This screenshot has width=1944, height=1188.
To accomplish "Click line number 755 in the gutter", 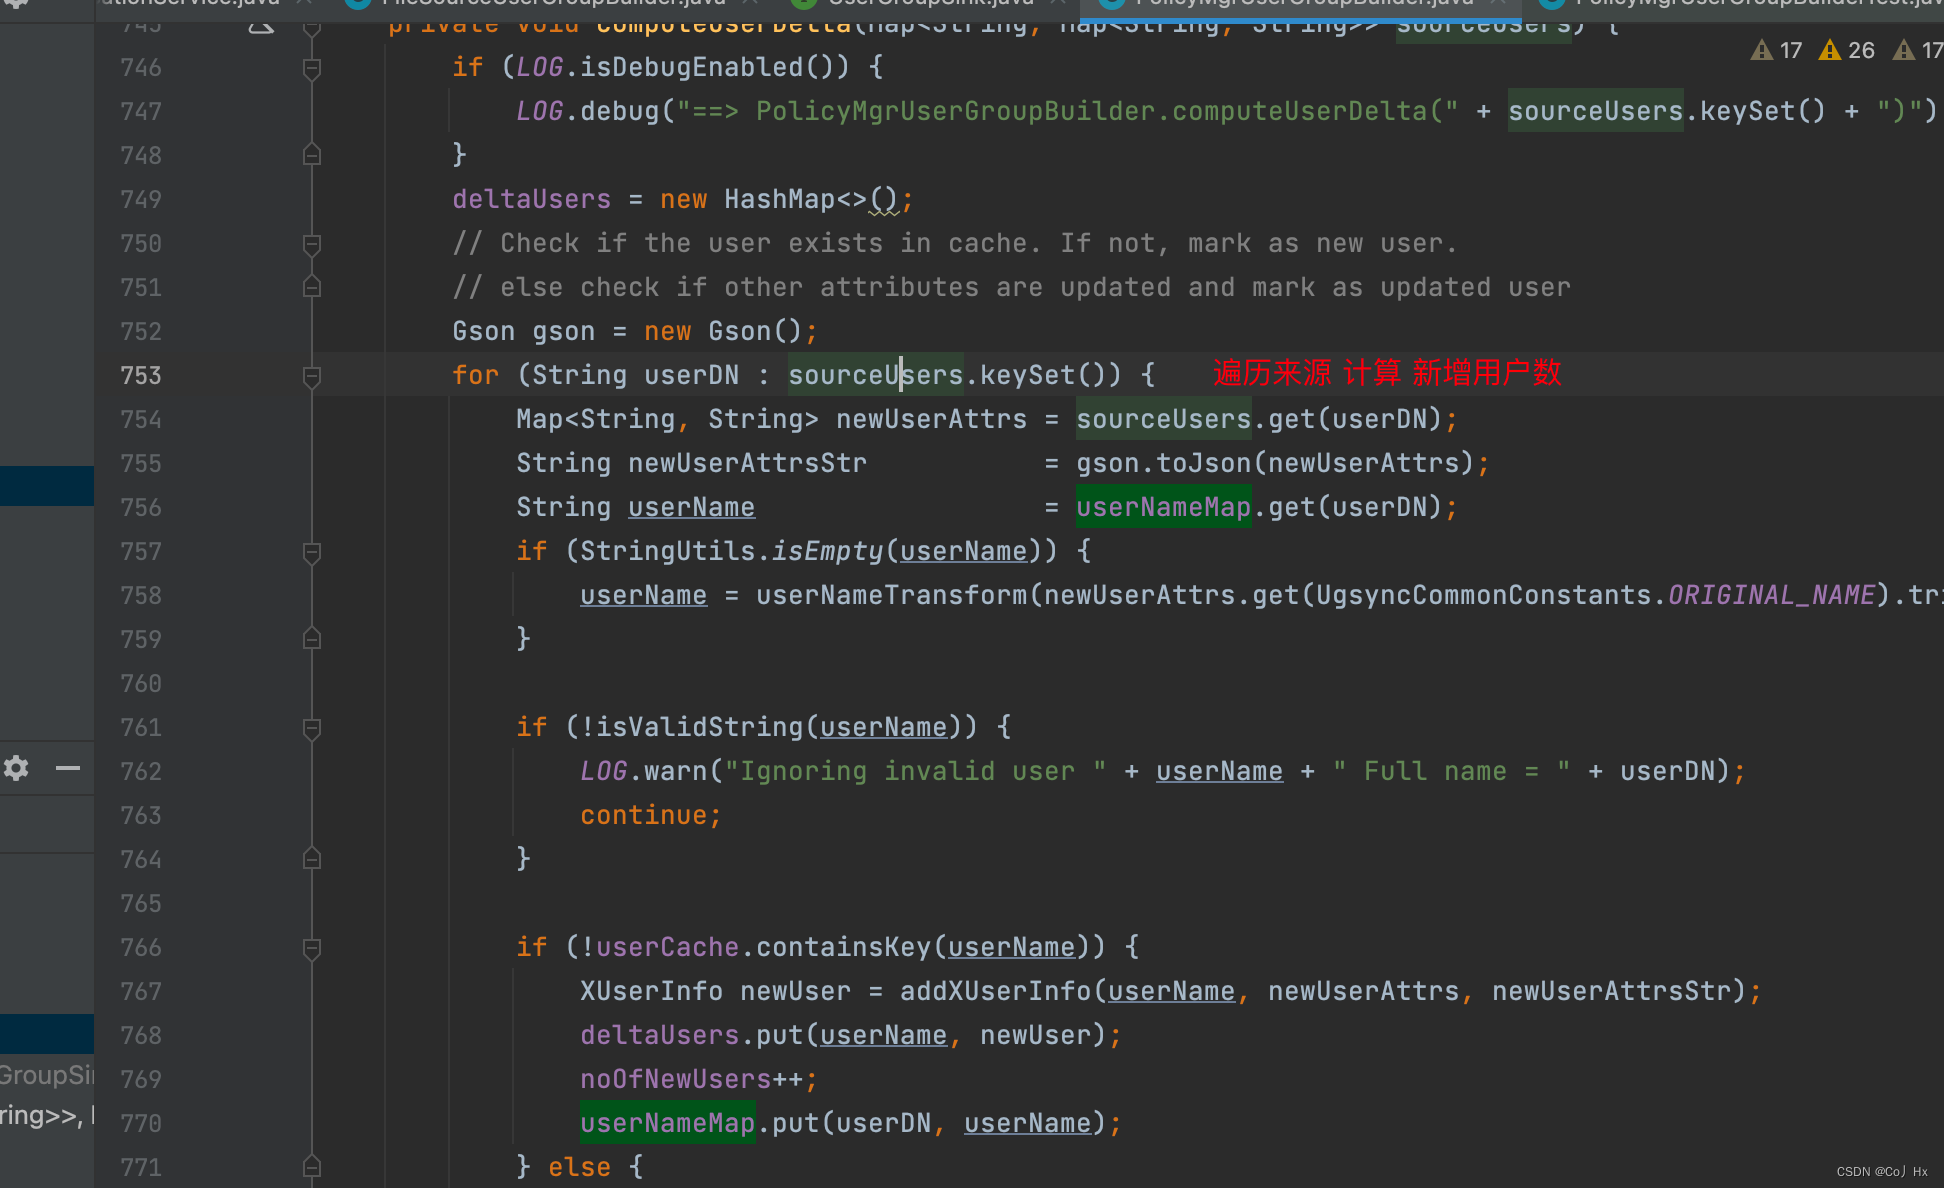I will (141, 463).
